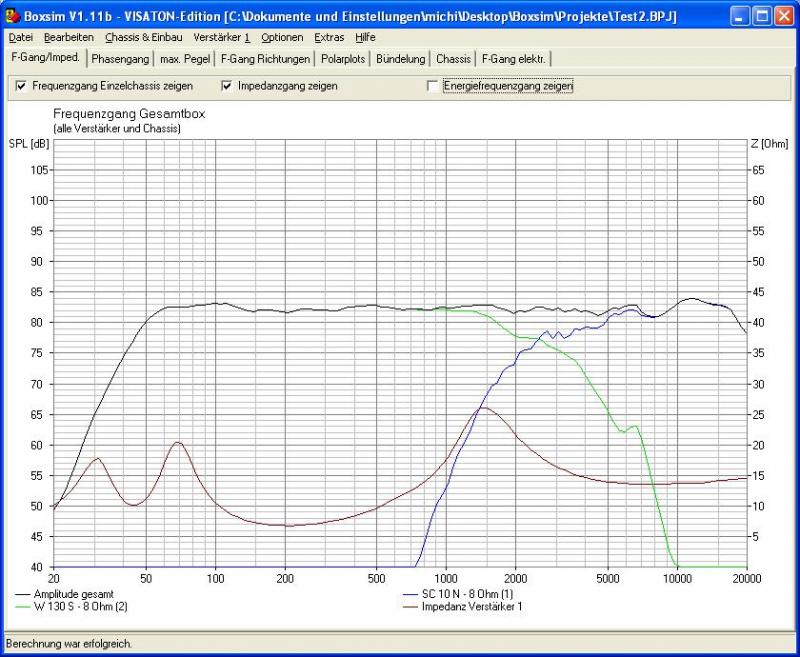
Task: Disable Frequenzgang Einzelchassis zeigen checkbox
Action: pyautogui.click(x=22, y=86)
